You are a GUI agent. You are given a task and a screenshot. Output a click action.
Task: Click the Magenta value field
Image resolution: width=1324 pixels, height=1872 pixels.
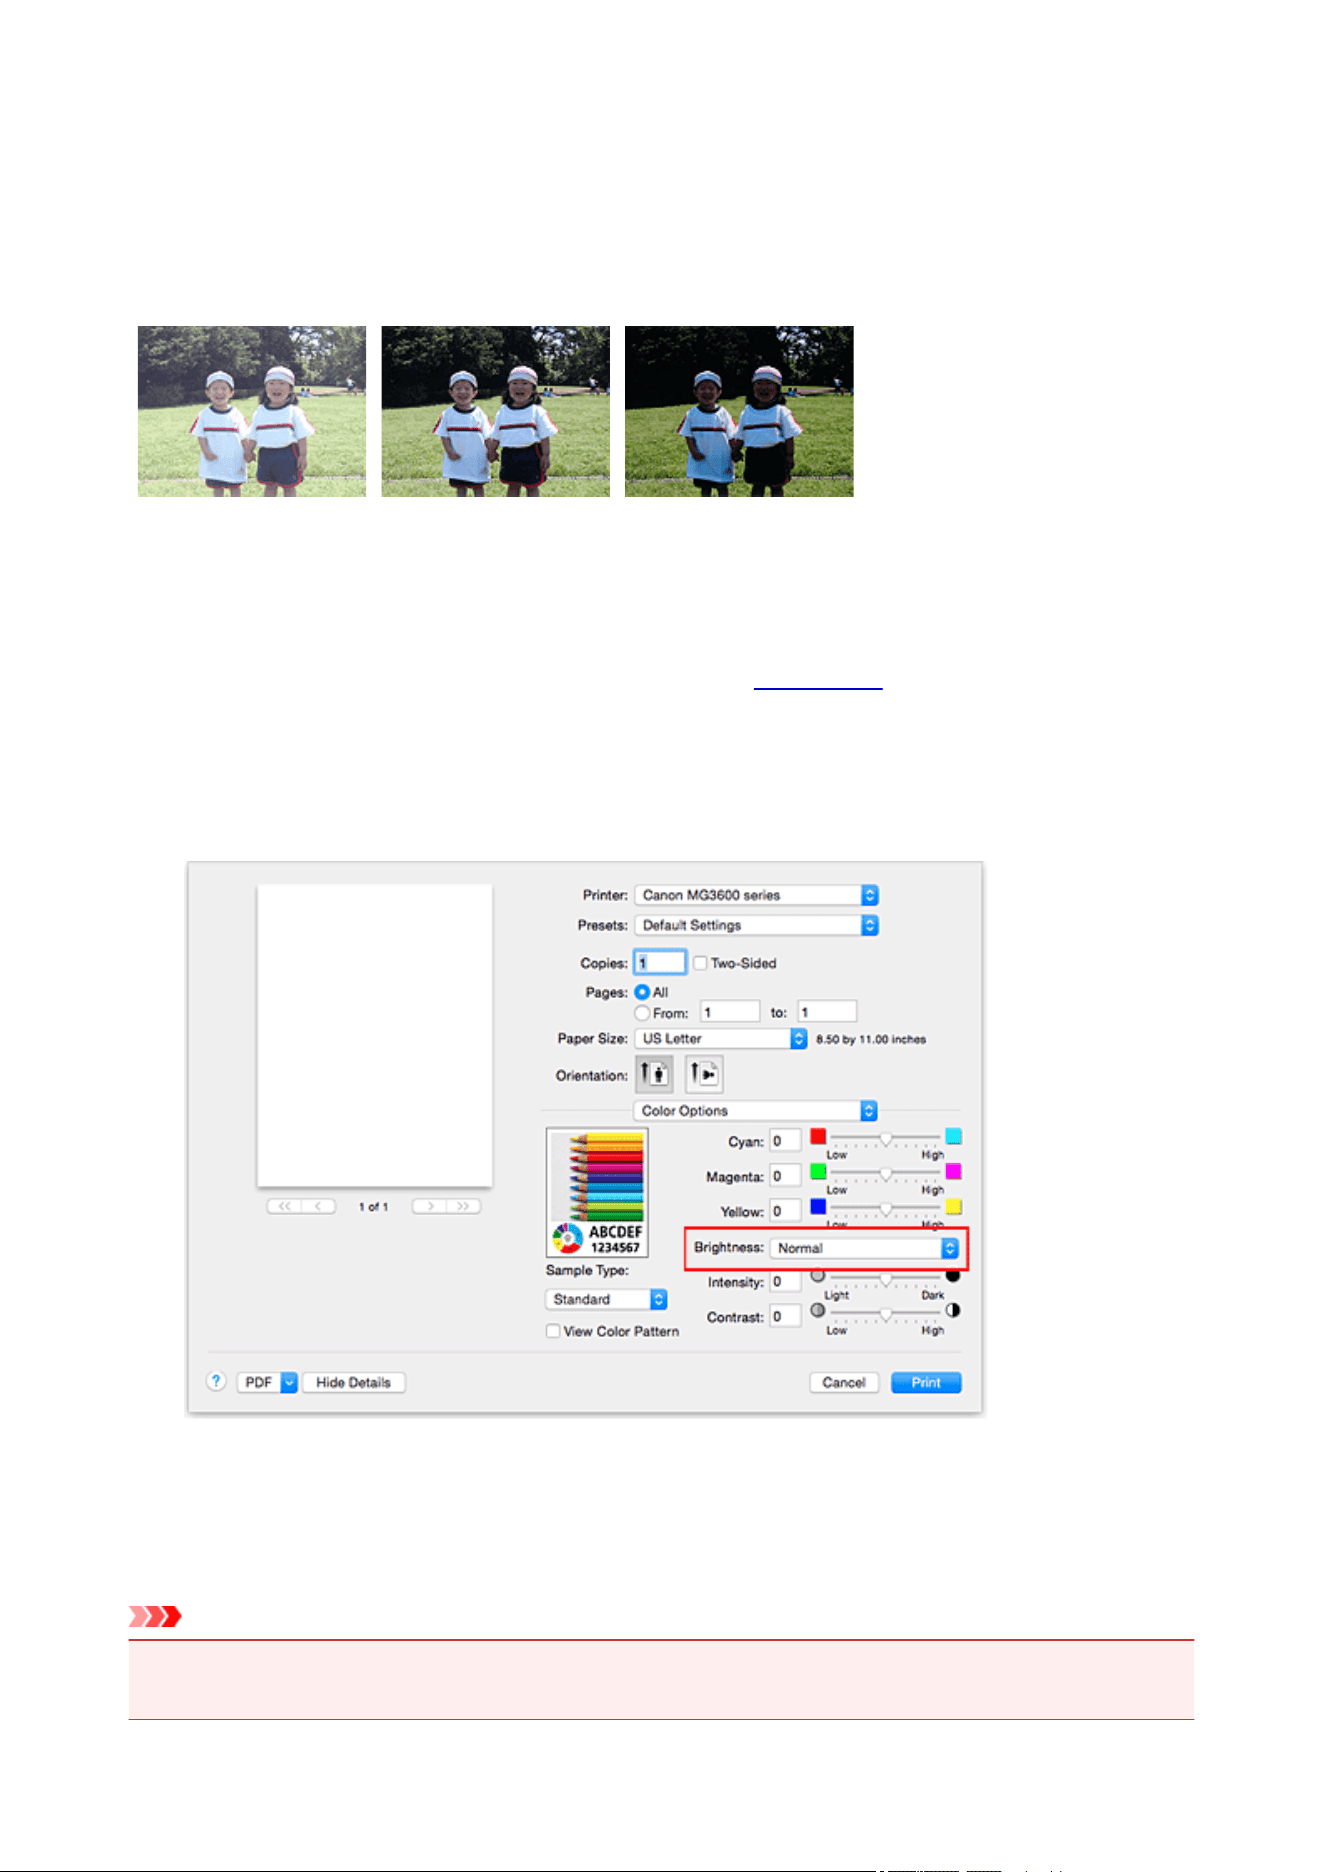[x=785, y=1176]
